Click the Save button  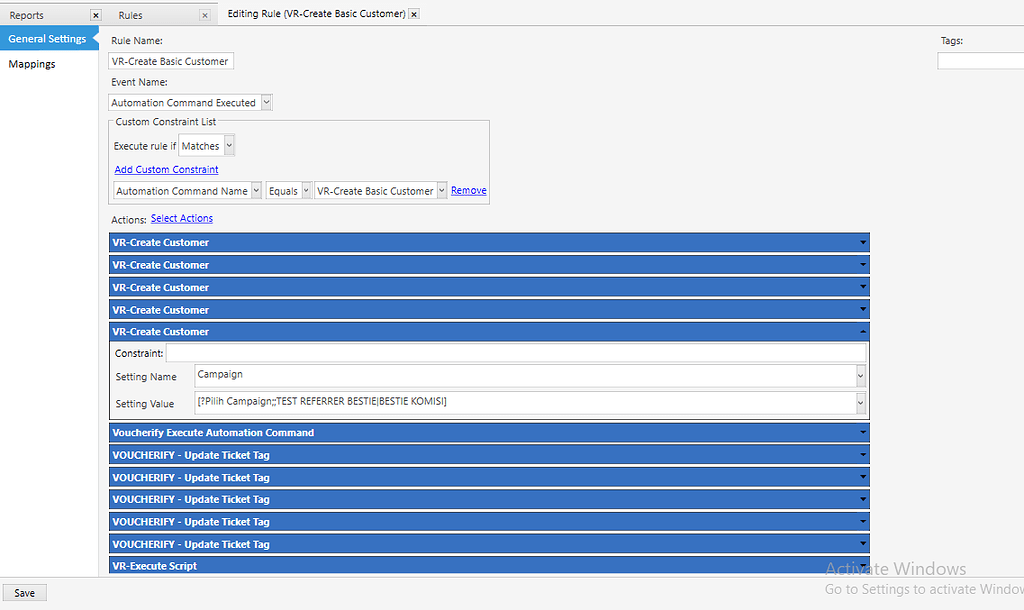click(23, 592)
